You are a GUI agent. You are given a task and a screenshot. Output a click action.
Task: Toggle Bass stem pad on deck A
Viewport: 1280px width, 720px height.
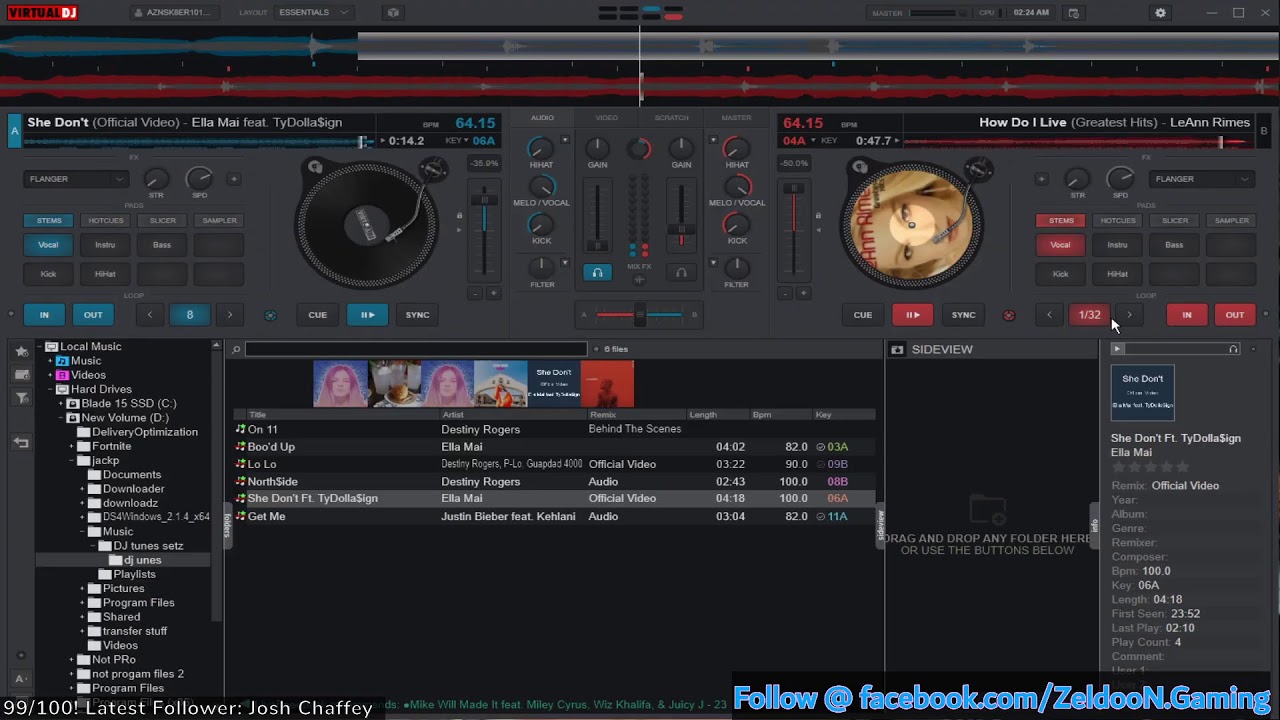point(162,245)
